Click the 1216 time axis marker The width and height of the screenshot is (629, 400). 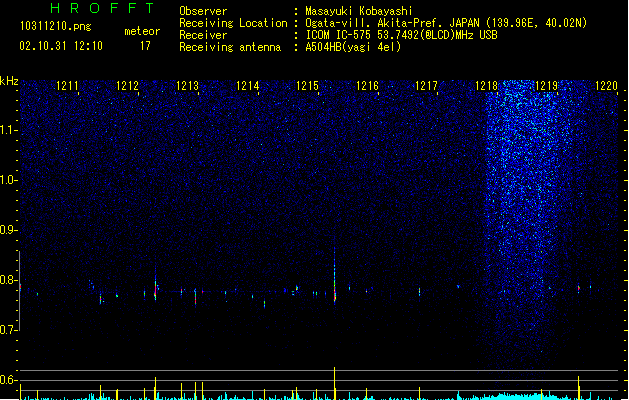[367, 86]
